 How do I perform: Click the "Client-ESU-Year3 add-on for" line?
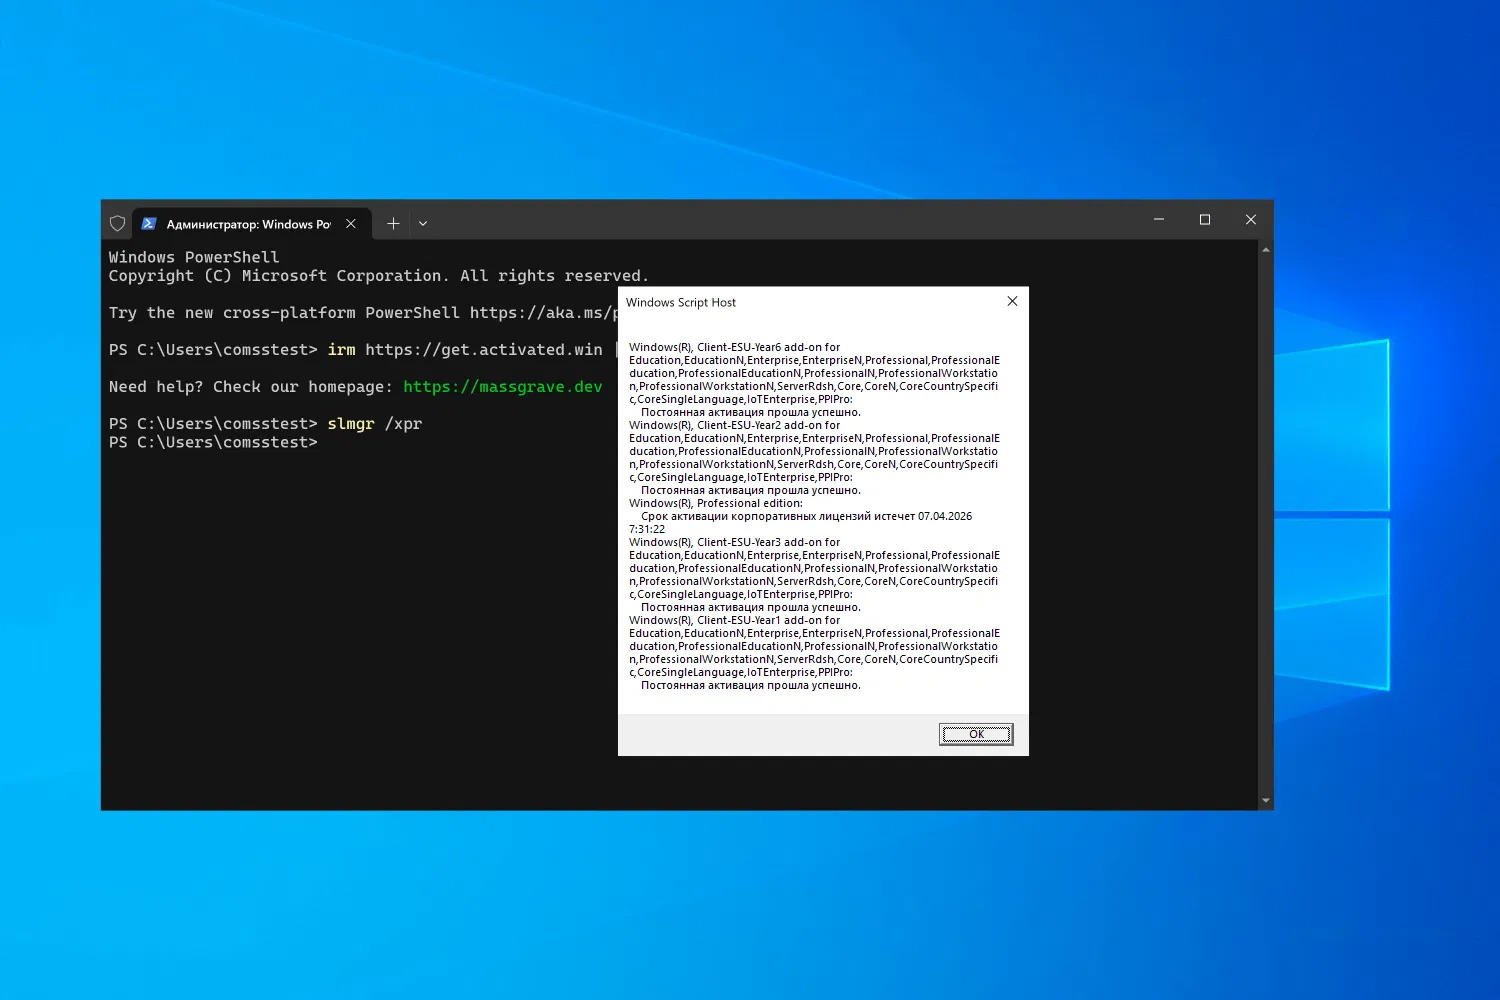pyautogui.click(x=735, y=542)
